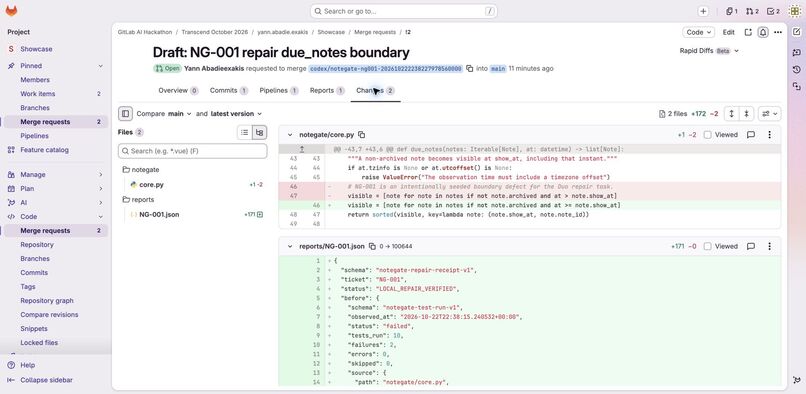Open diff view settings dropdown
Viewport: 806px width, 394px height.
point(769,114)
